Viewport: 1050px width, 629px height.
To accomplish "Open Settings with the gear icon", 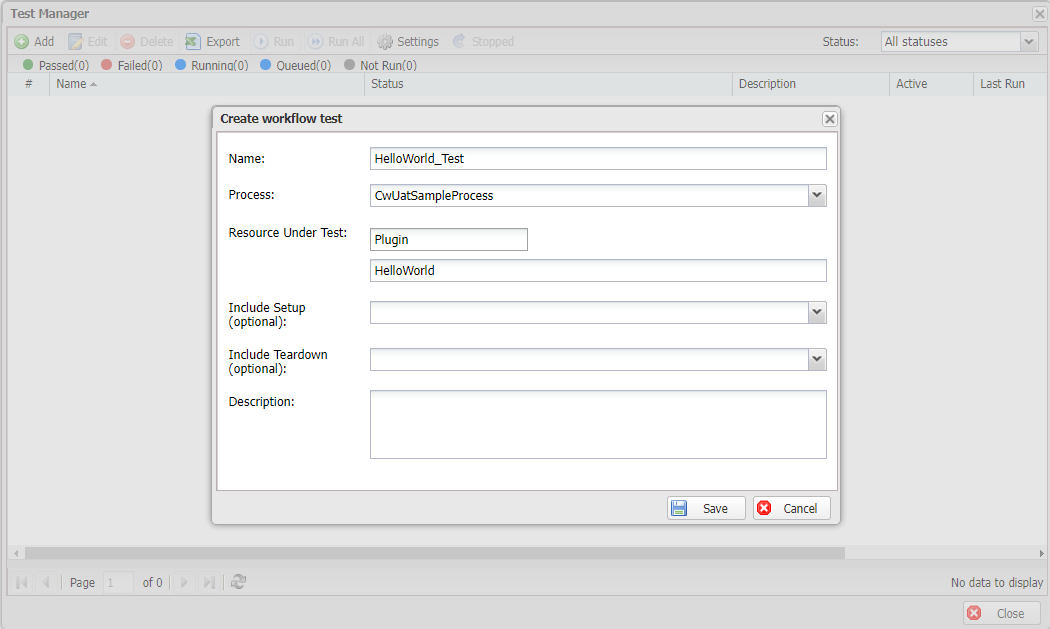I will tap(385, 42).
